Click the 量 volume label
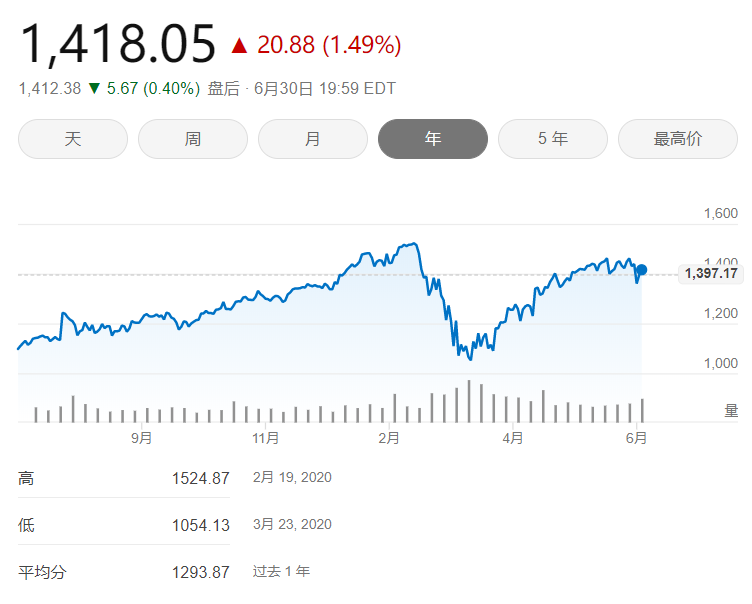Screen dimensions: 752x604 click(731, 410)
